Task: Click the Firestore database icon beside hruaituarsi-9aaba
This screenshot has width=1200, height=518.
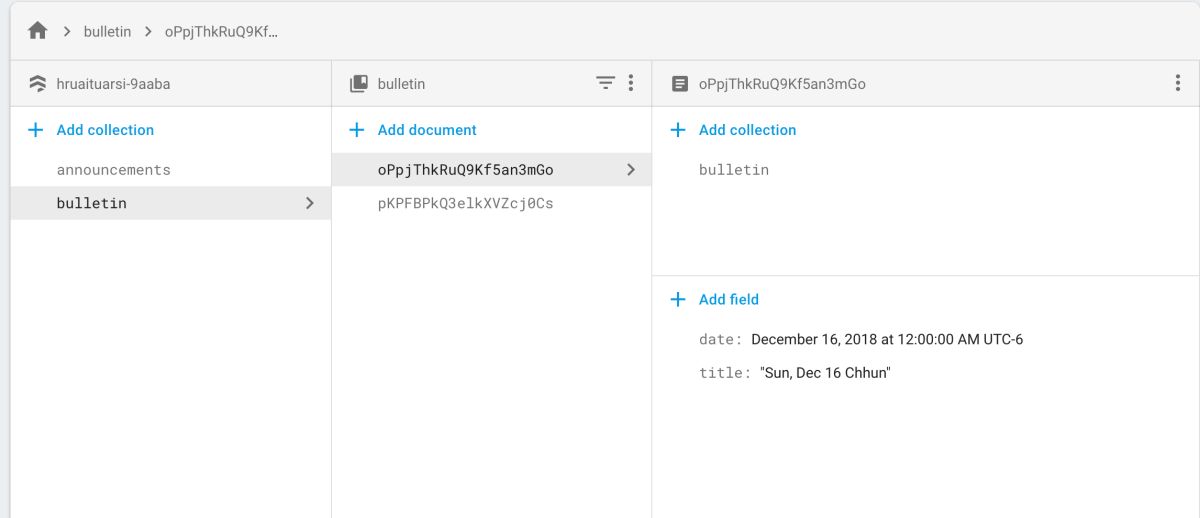Action: pyautogui.click(x=38, y=84)
